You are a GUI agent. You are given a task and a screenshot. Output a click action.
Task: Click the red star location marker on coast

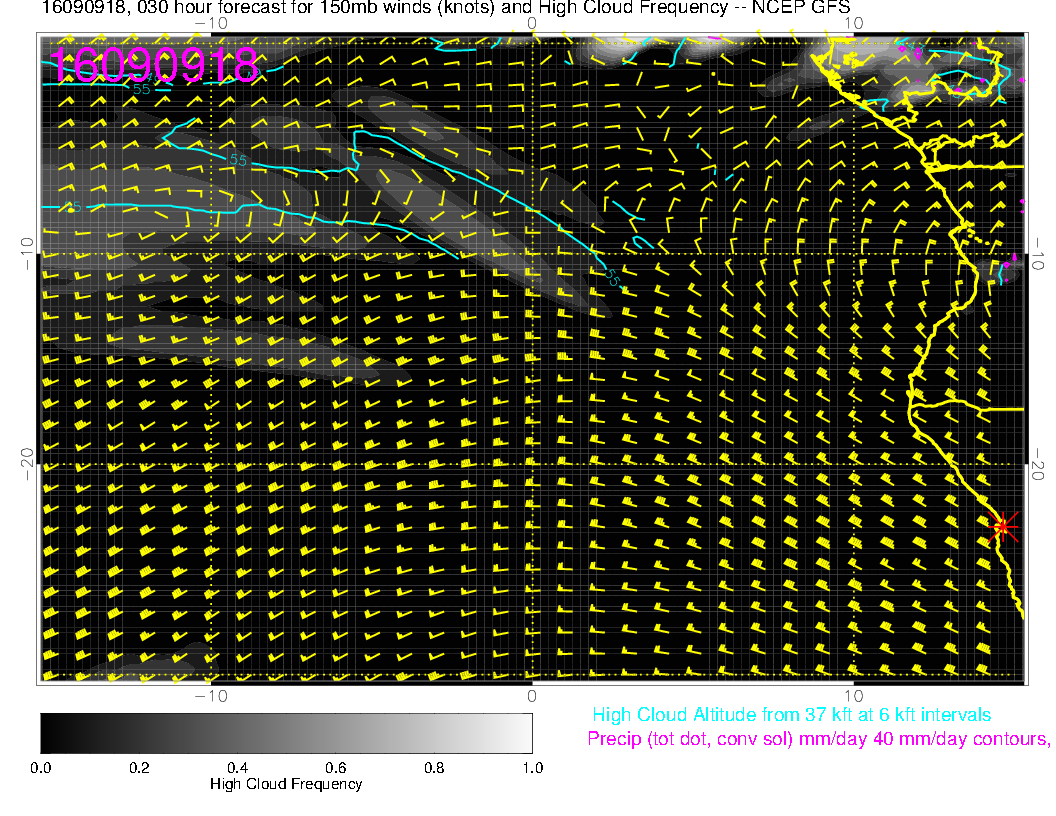pyautogui.click(x=1002, y=526)
